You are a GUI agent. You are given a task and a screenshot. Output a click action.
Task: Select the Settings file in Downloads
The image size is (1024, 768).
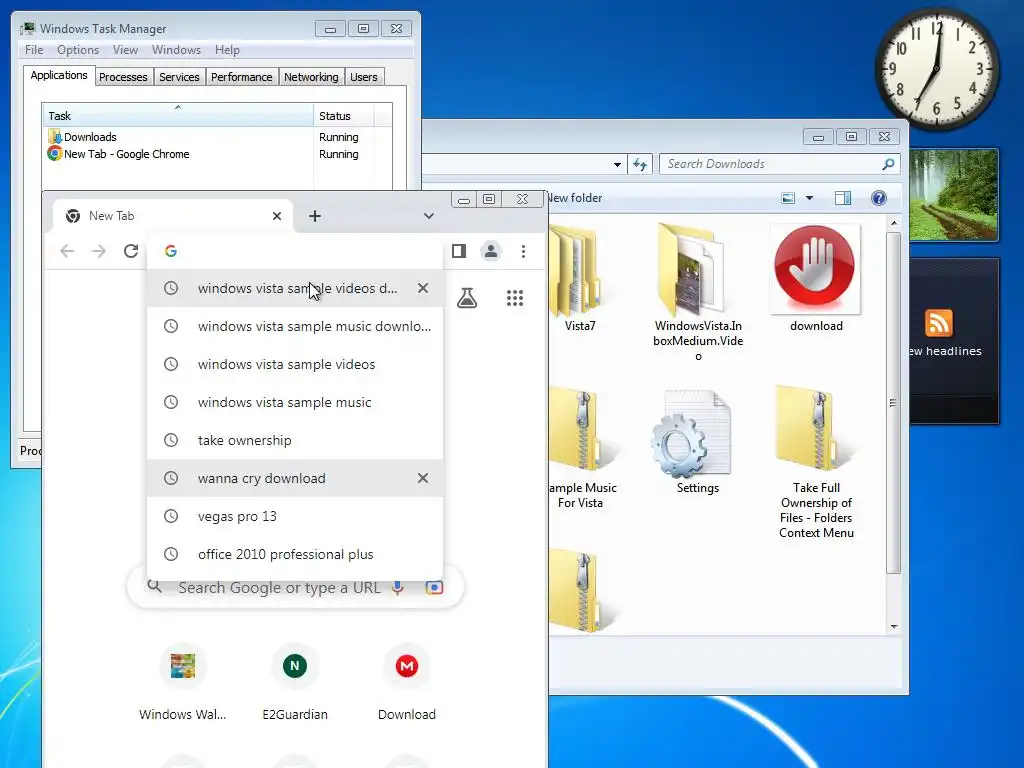tap(697, 443)
